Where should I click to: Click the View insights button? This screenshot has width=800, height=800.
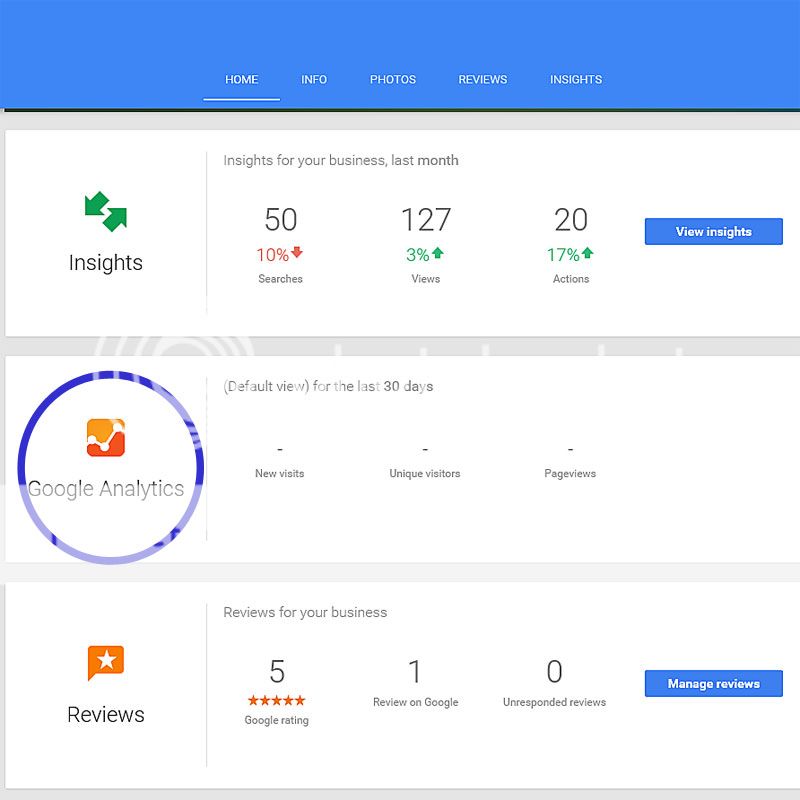(713, 232)
